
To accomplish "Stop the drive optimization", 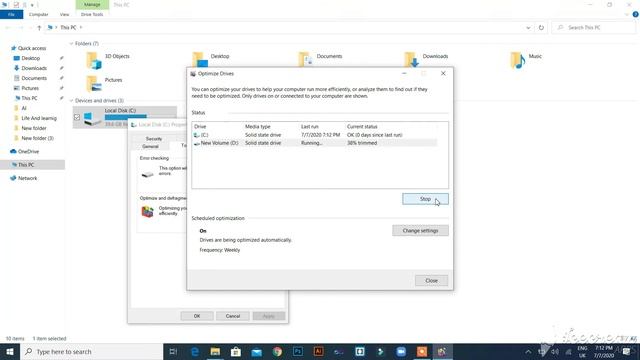I will (425, 199).
